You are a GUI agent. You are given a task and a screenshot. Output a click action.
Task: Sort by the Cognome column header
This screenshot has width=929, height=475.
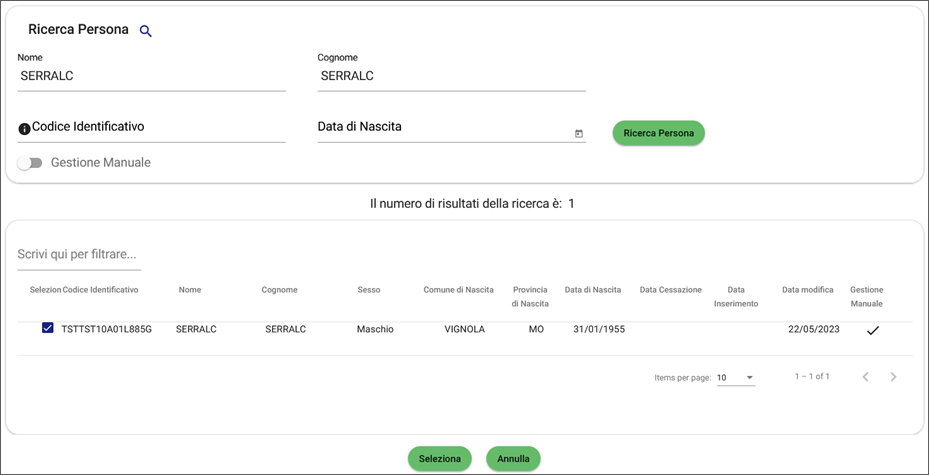click(279, 290)
